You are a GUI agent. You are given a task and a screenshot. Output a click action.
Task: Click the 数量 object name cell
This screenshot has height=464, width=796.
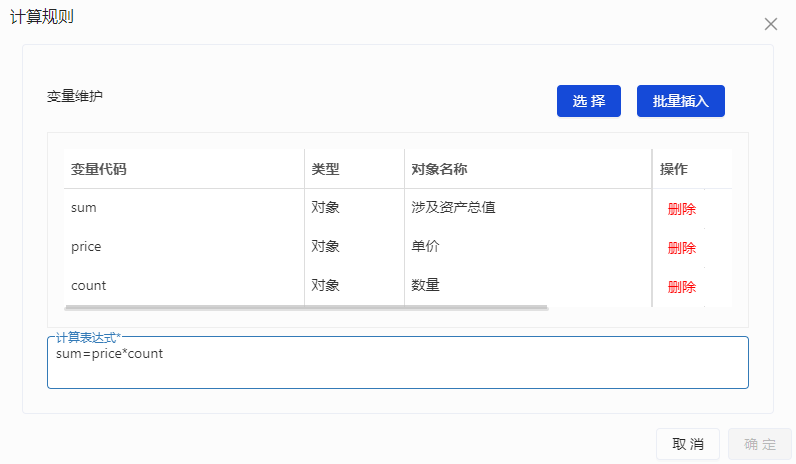click(x=425, y=285)
